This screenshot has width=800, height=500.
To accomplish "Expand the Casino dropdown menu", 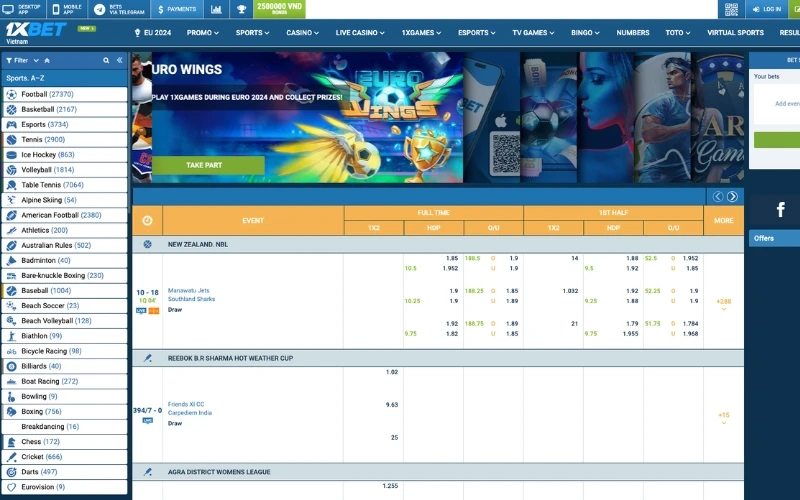I will pyautogui.click(x=302, y=33).
